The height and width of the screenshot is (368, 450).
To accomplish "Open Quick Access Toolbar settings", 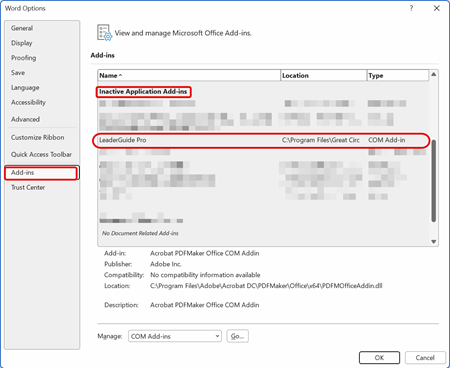I will (x=41, y=154).
